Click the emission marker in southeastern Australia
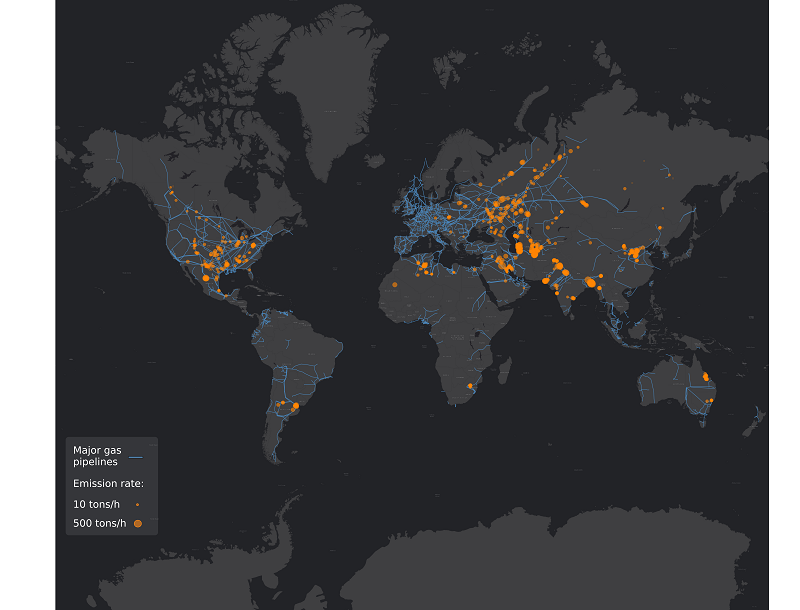 pos(709,401)
